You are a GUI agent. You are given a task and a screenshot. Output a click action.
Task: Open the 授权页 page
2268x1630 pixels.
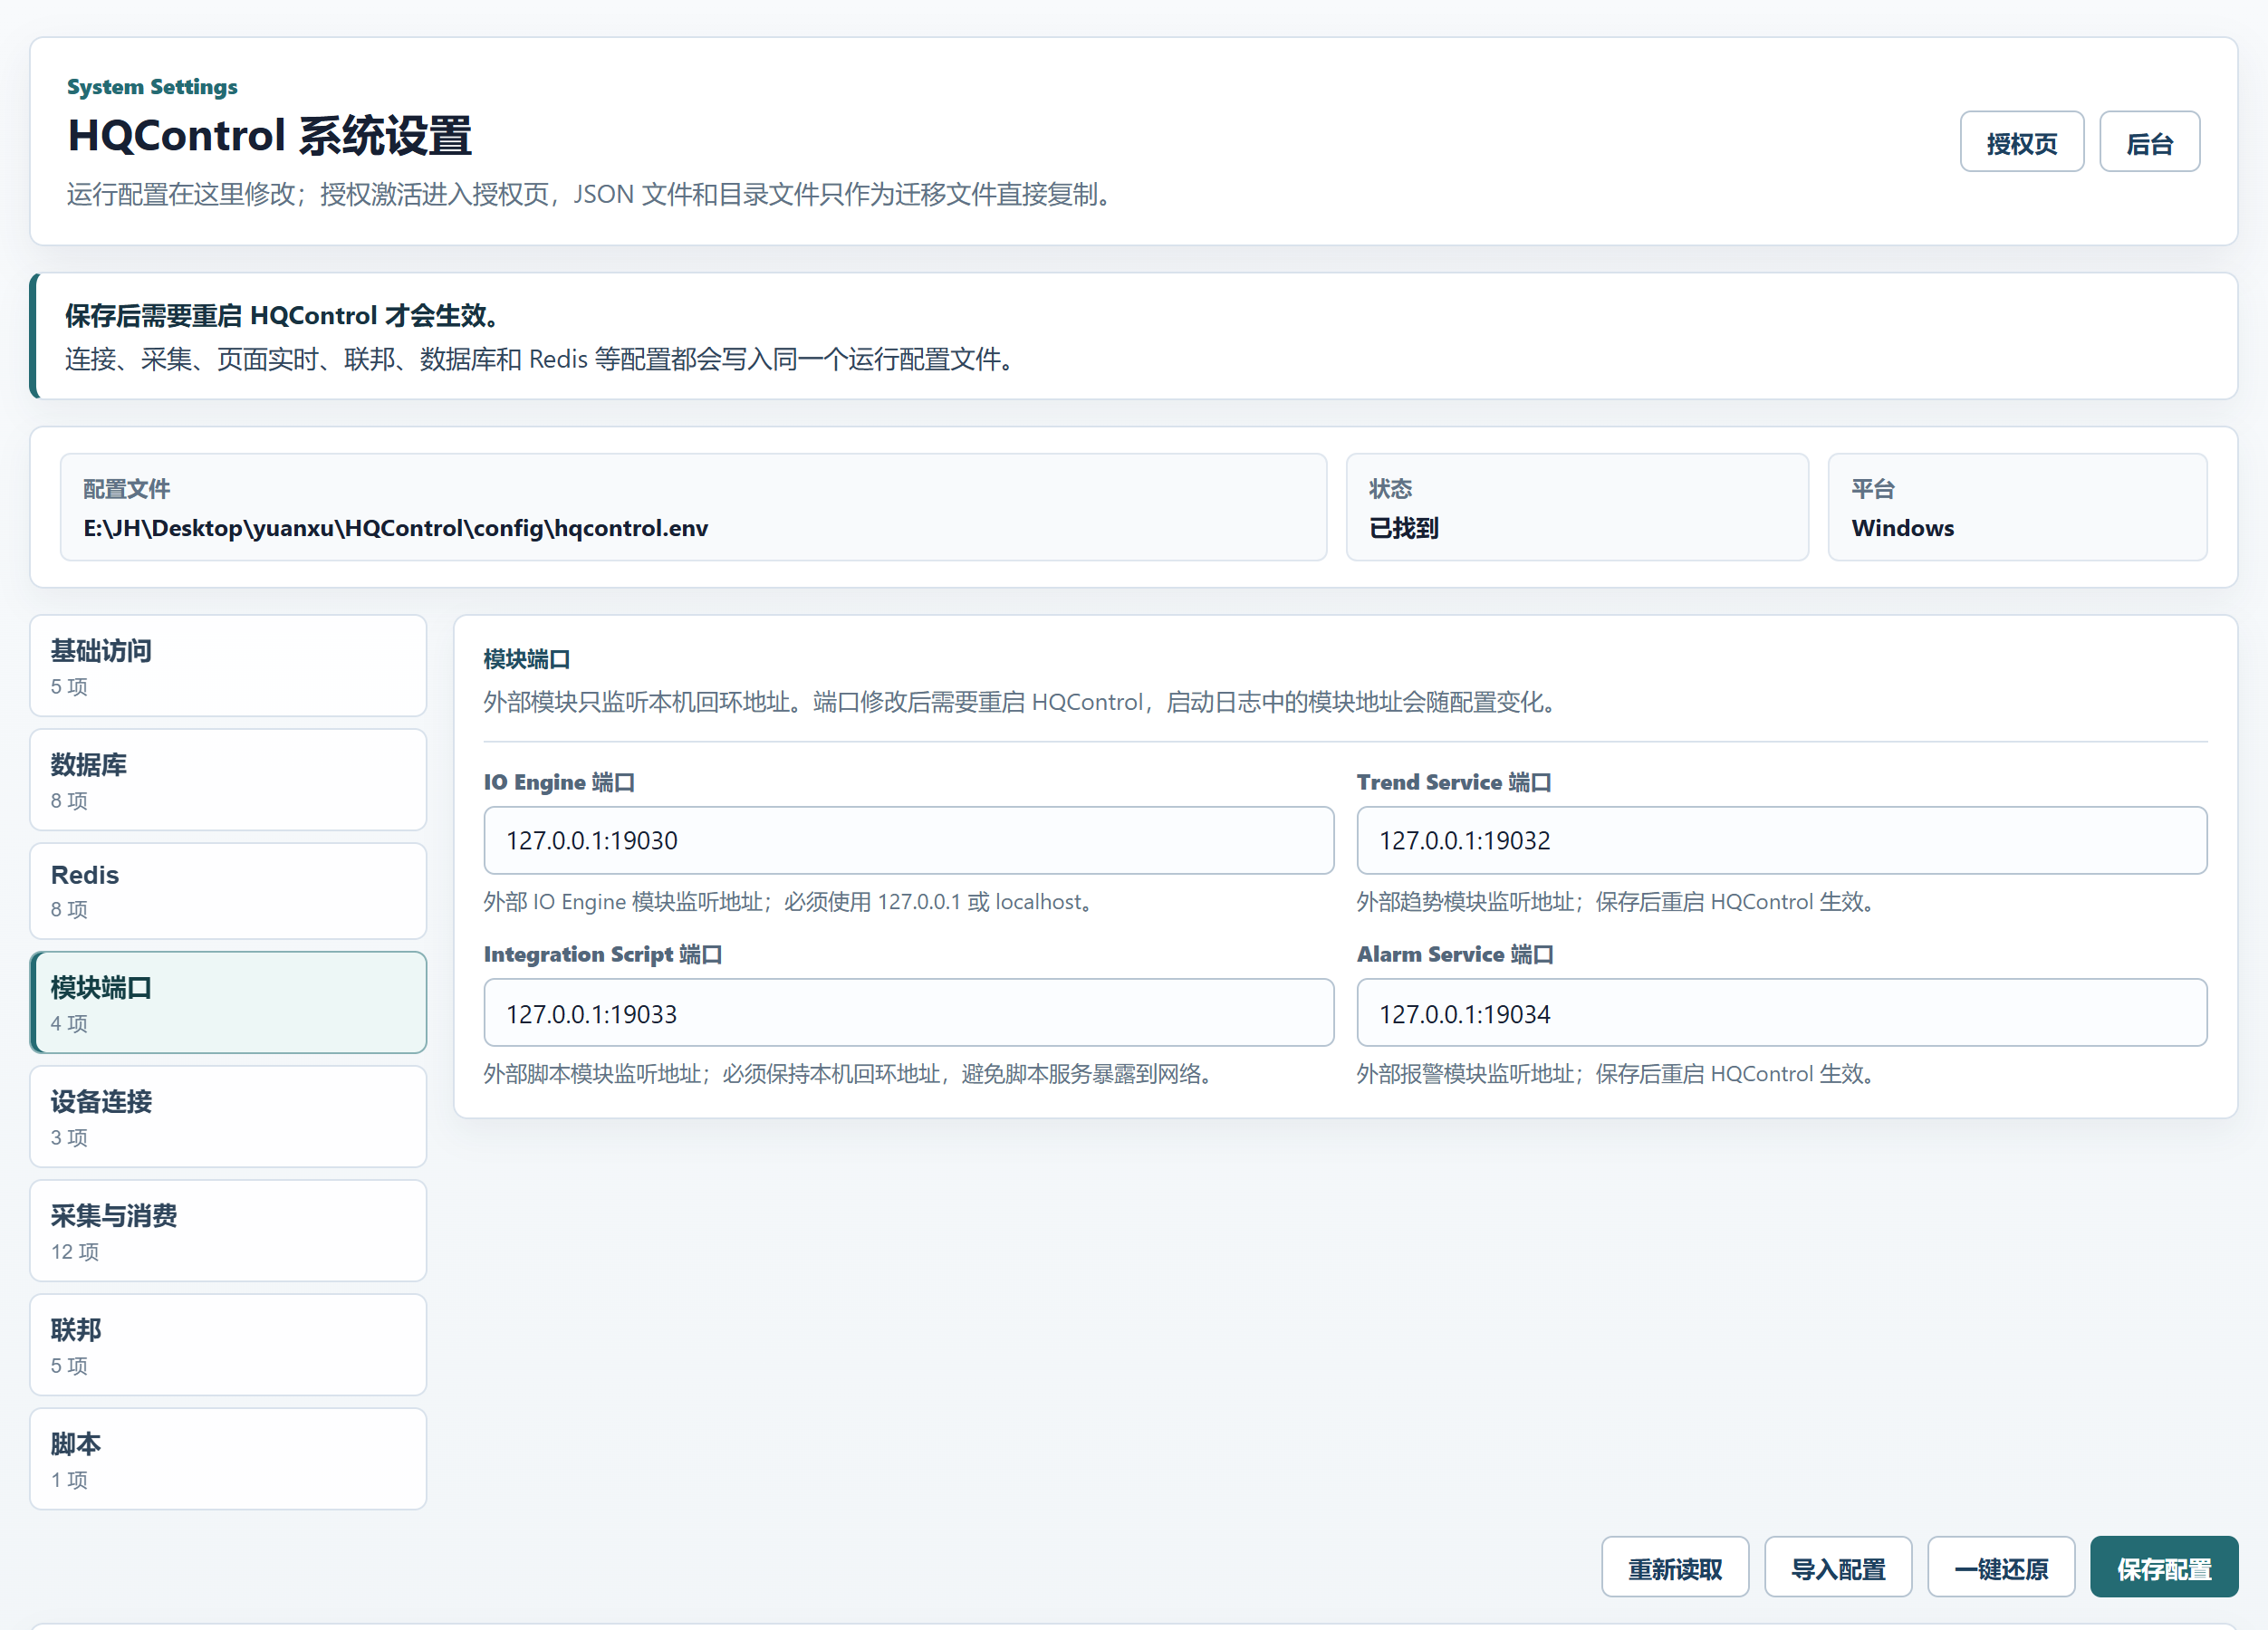[x=2021, y=142]
